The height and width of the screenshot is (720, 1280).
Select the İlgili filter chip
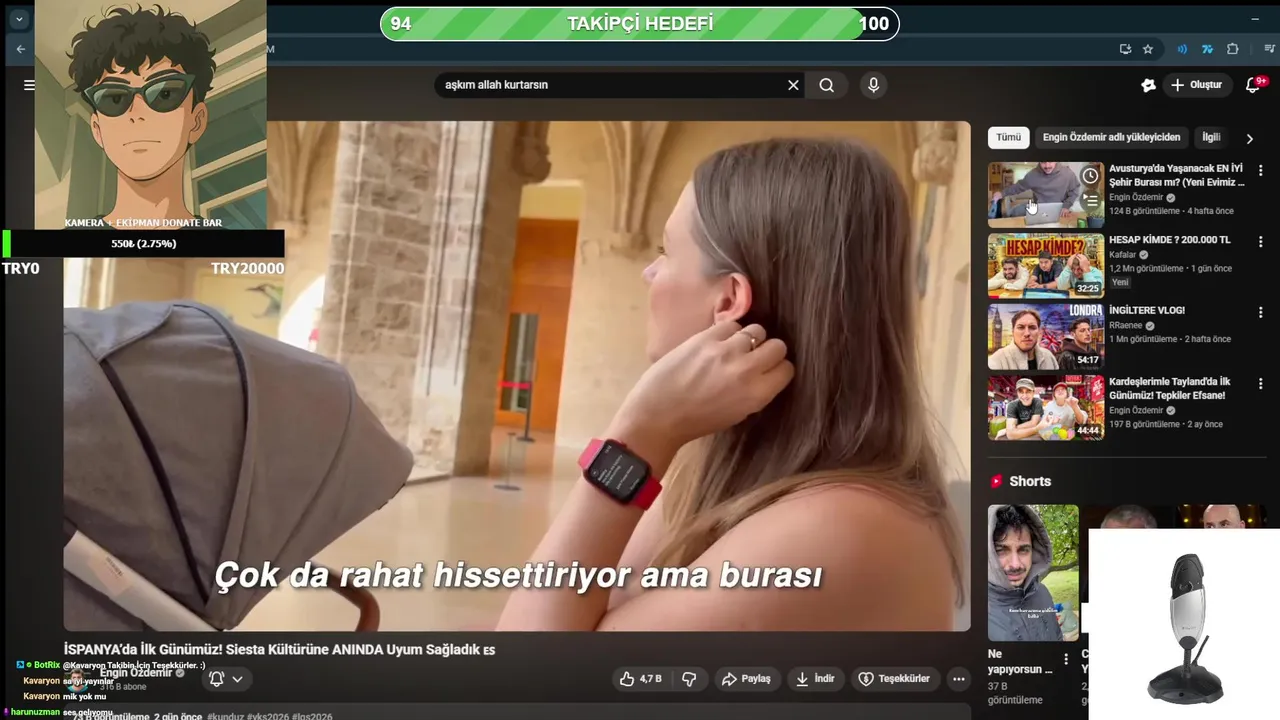[1211, 137]
